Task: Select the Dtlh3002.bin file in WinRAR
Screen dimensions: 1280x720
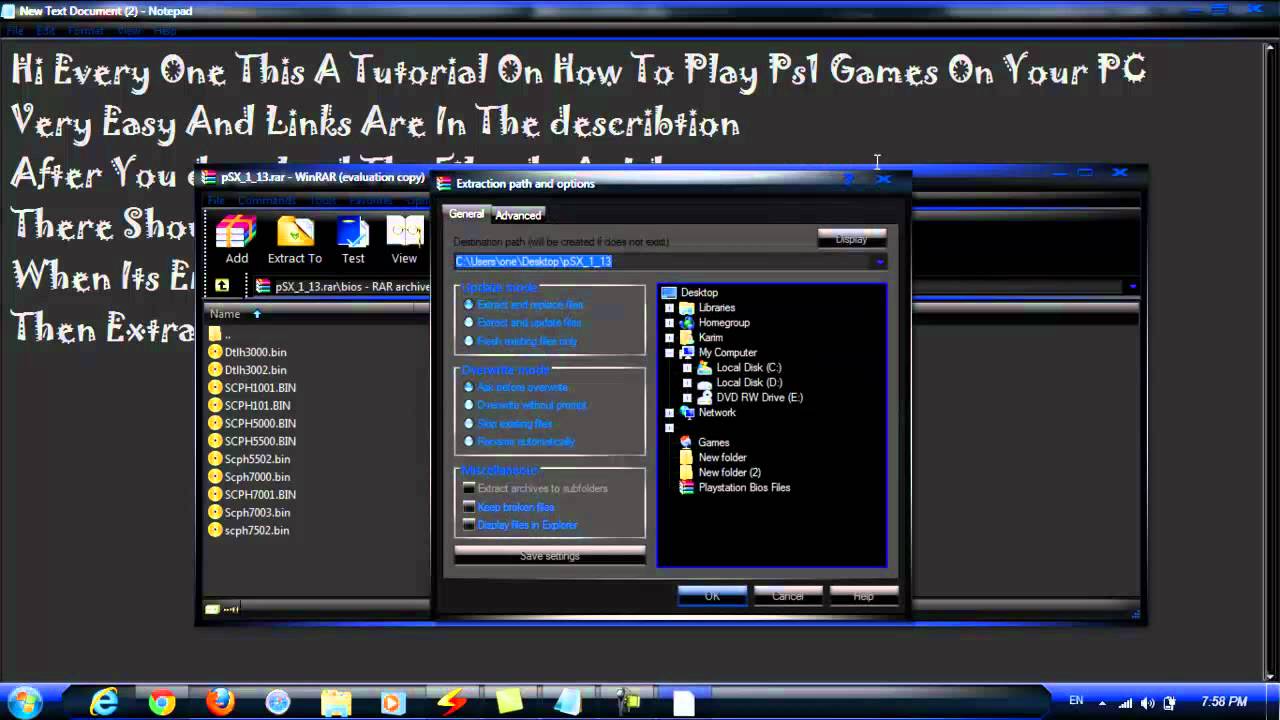Action: pyautogui.click(x=248, y=370)
